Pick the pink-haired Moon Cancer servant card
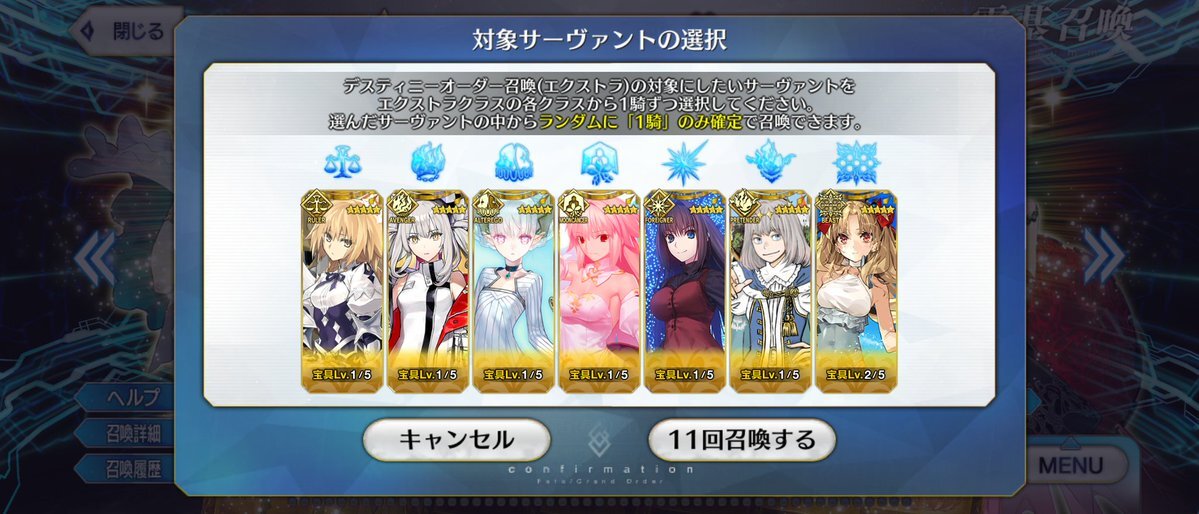1199x514 pixels. point(599,291)
